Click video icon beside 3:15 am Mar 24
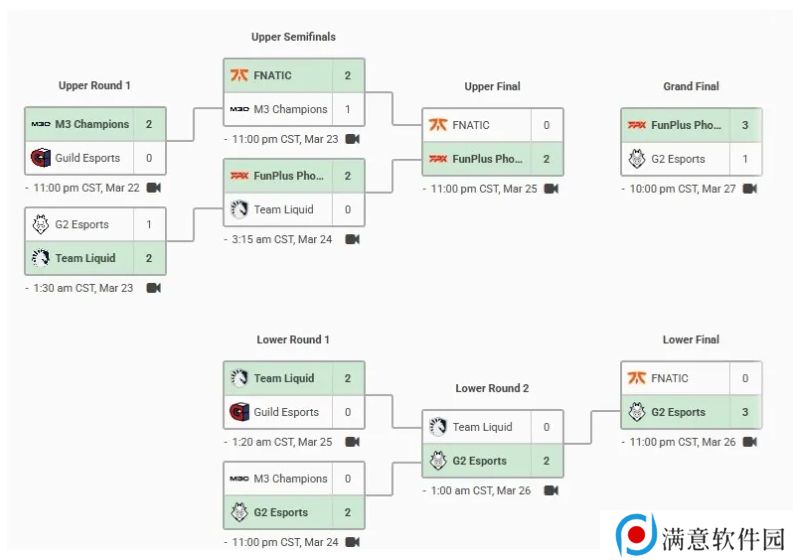The width and height of the screenshot is (800, 560). pos(353,240)
